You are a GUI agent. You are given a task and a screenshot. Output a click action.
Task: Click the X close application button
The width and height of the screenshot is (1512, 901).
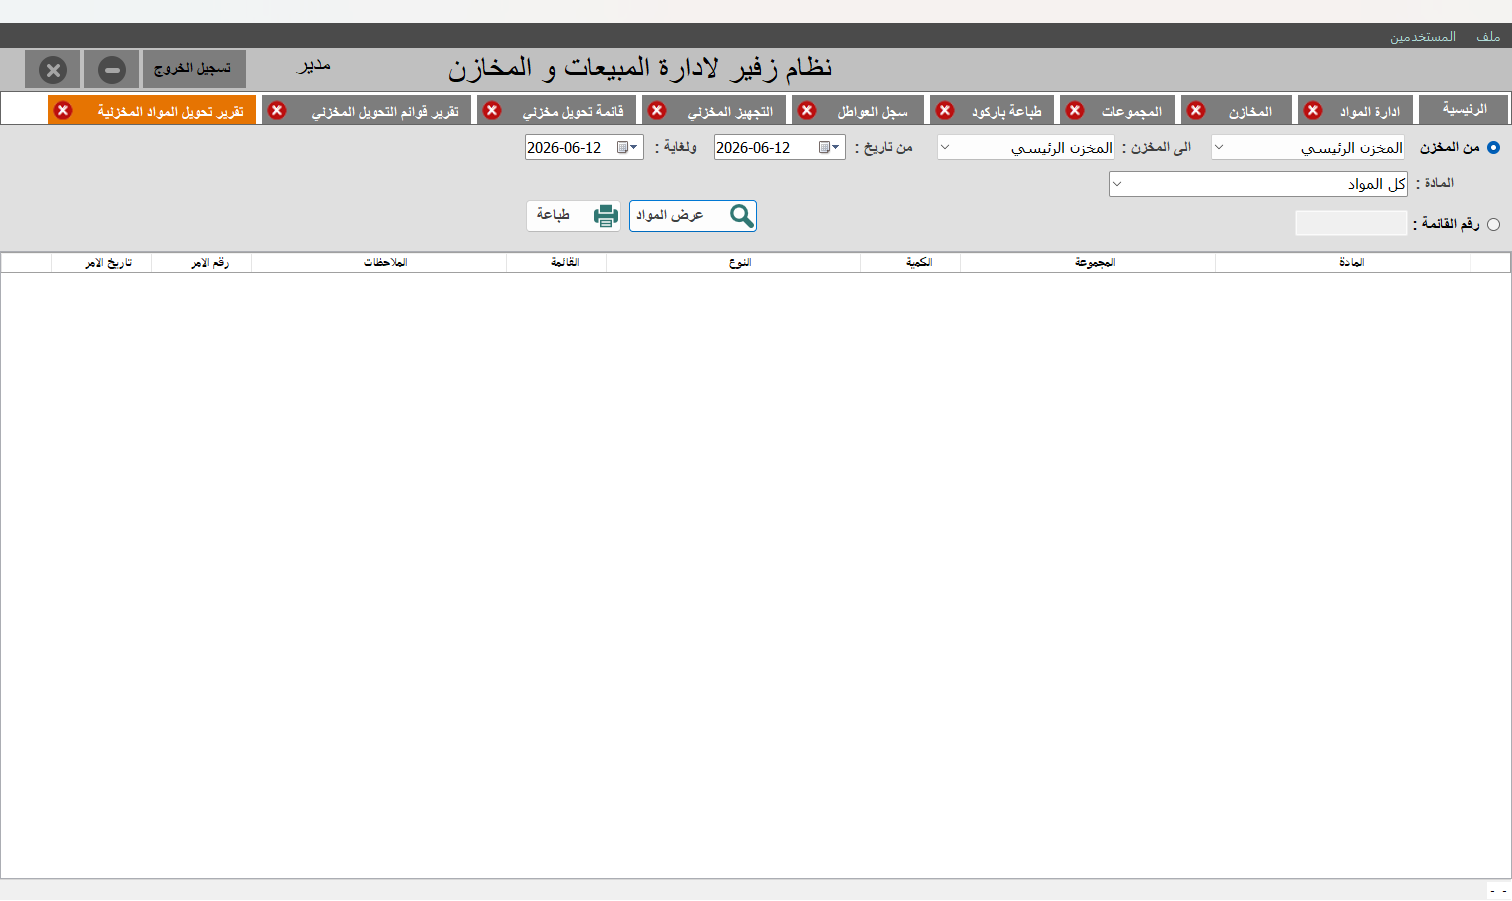[53, 70]
